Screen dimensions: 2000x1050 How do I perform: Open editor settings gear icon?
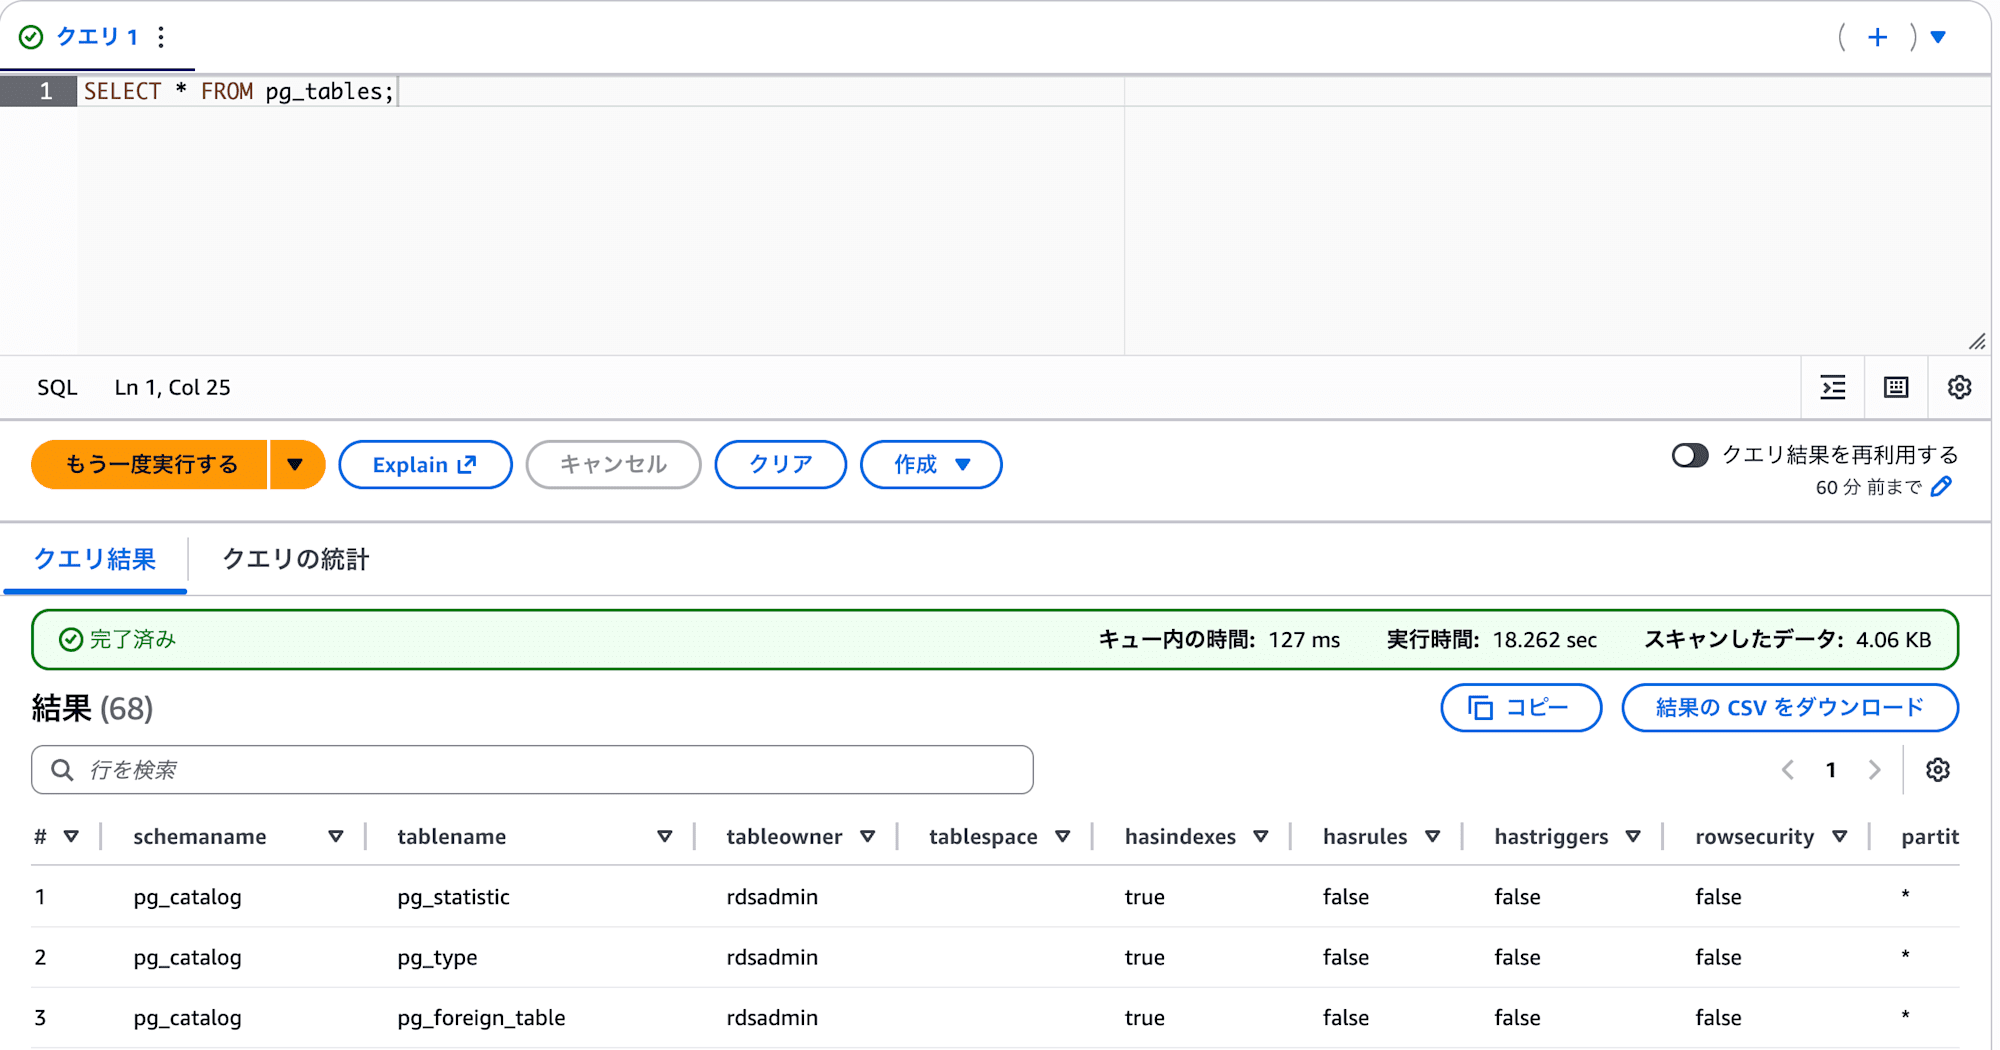click(1958, 388)
